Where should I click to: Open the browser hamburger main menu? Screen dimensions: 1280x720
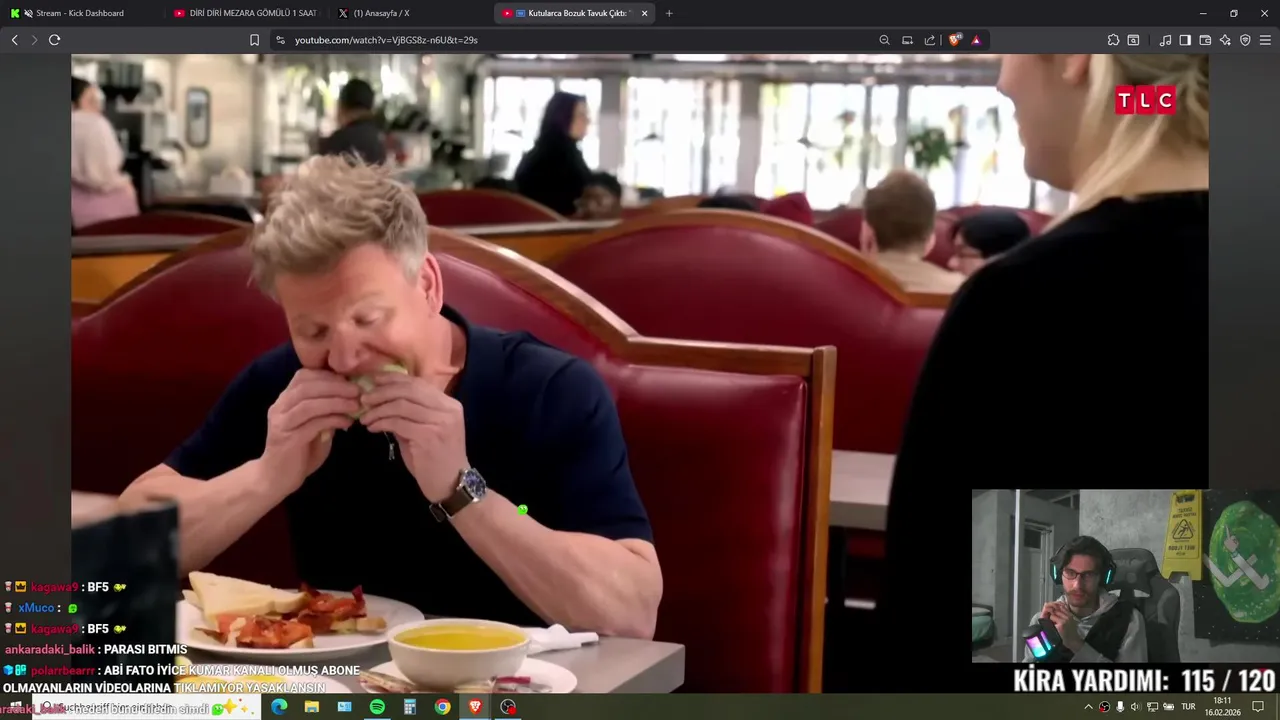pos(1266,40)
